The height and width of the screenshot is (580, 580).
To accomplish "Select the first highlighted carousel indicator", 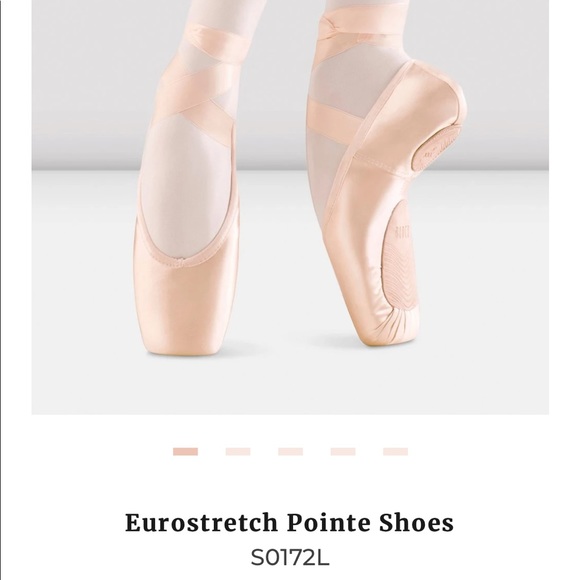I will pyautogui.click(x=185, y=451).
